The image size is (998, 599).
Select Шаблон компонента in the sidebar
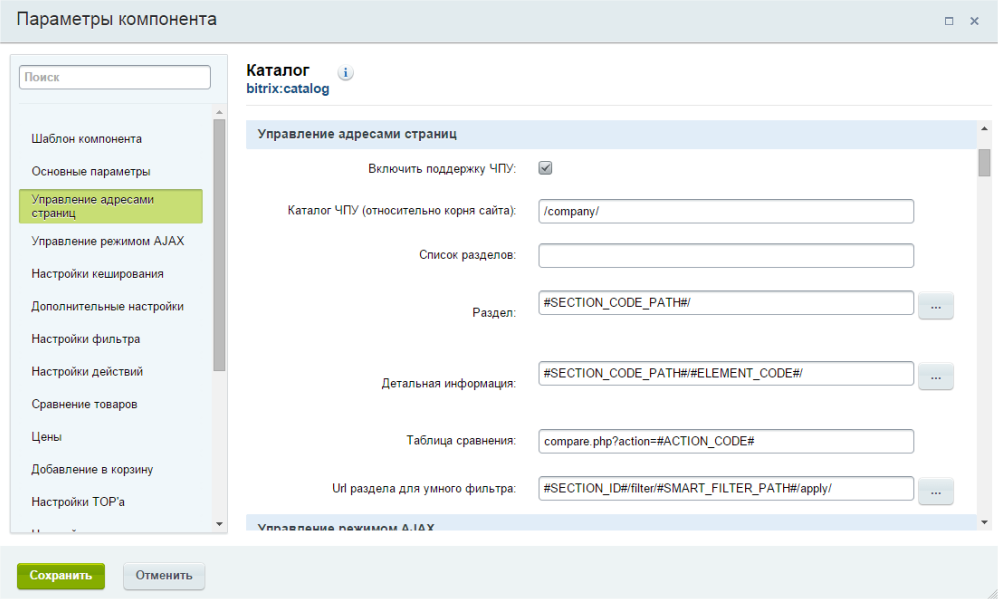click(87, 139)
